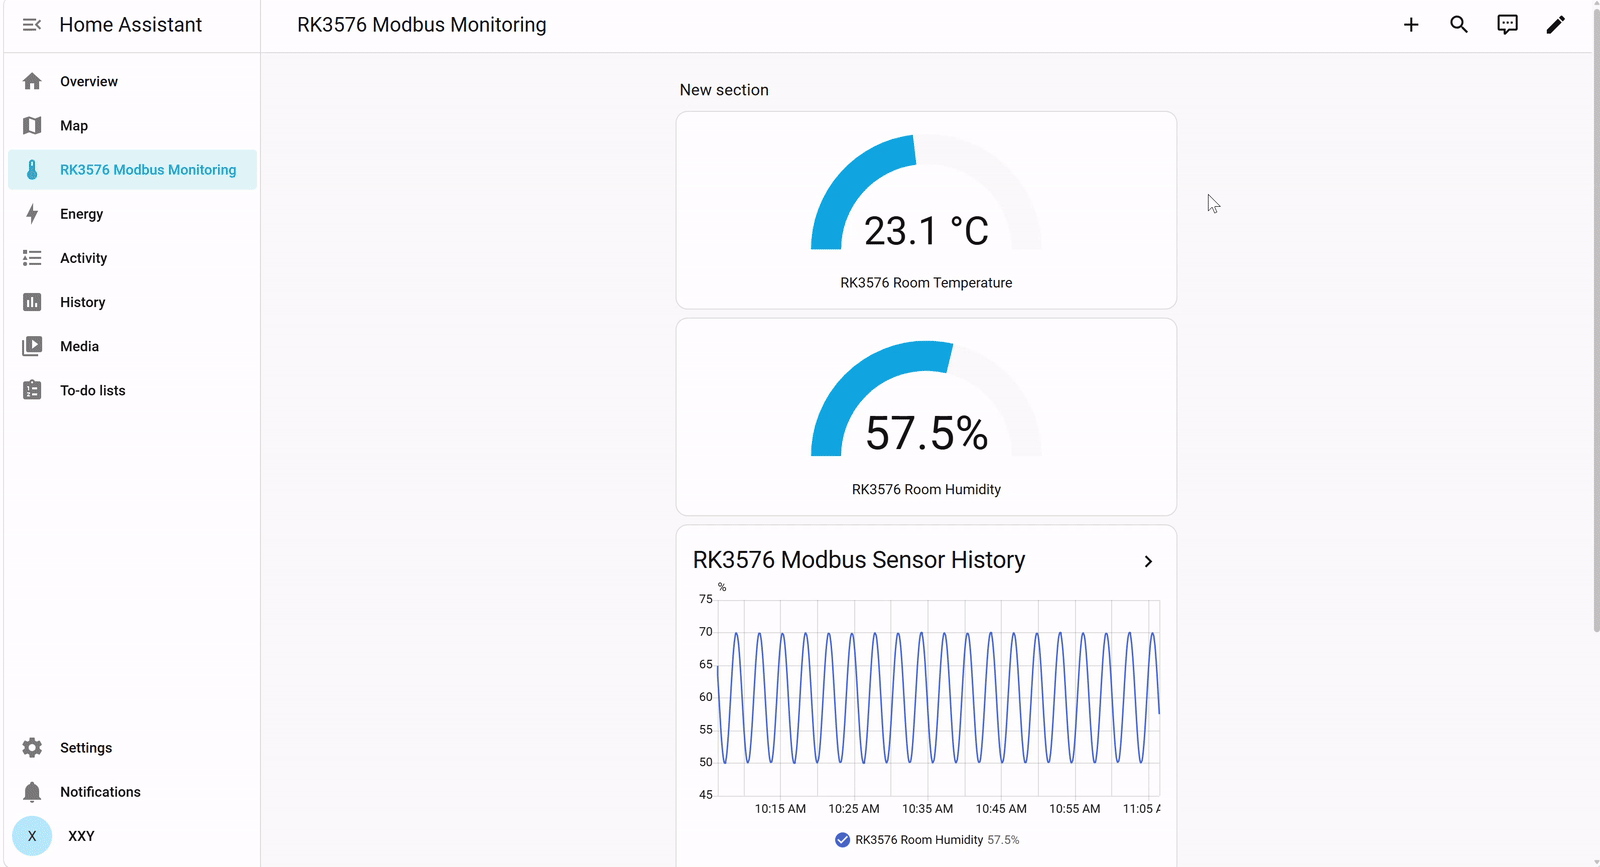Image resolution: width=1600 pixels, height=867 pixels.
Task: Open the XXY user profile
Action: (132, 836)
